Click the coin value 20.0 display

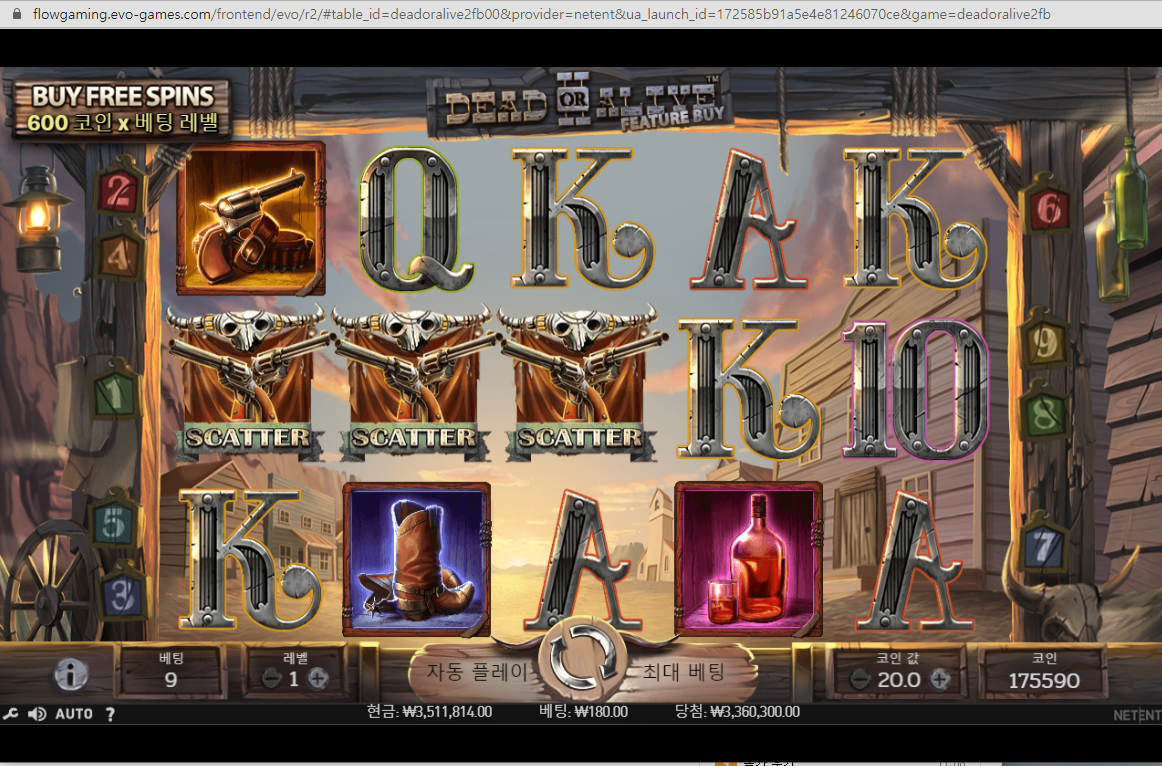coord(899,679)
